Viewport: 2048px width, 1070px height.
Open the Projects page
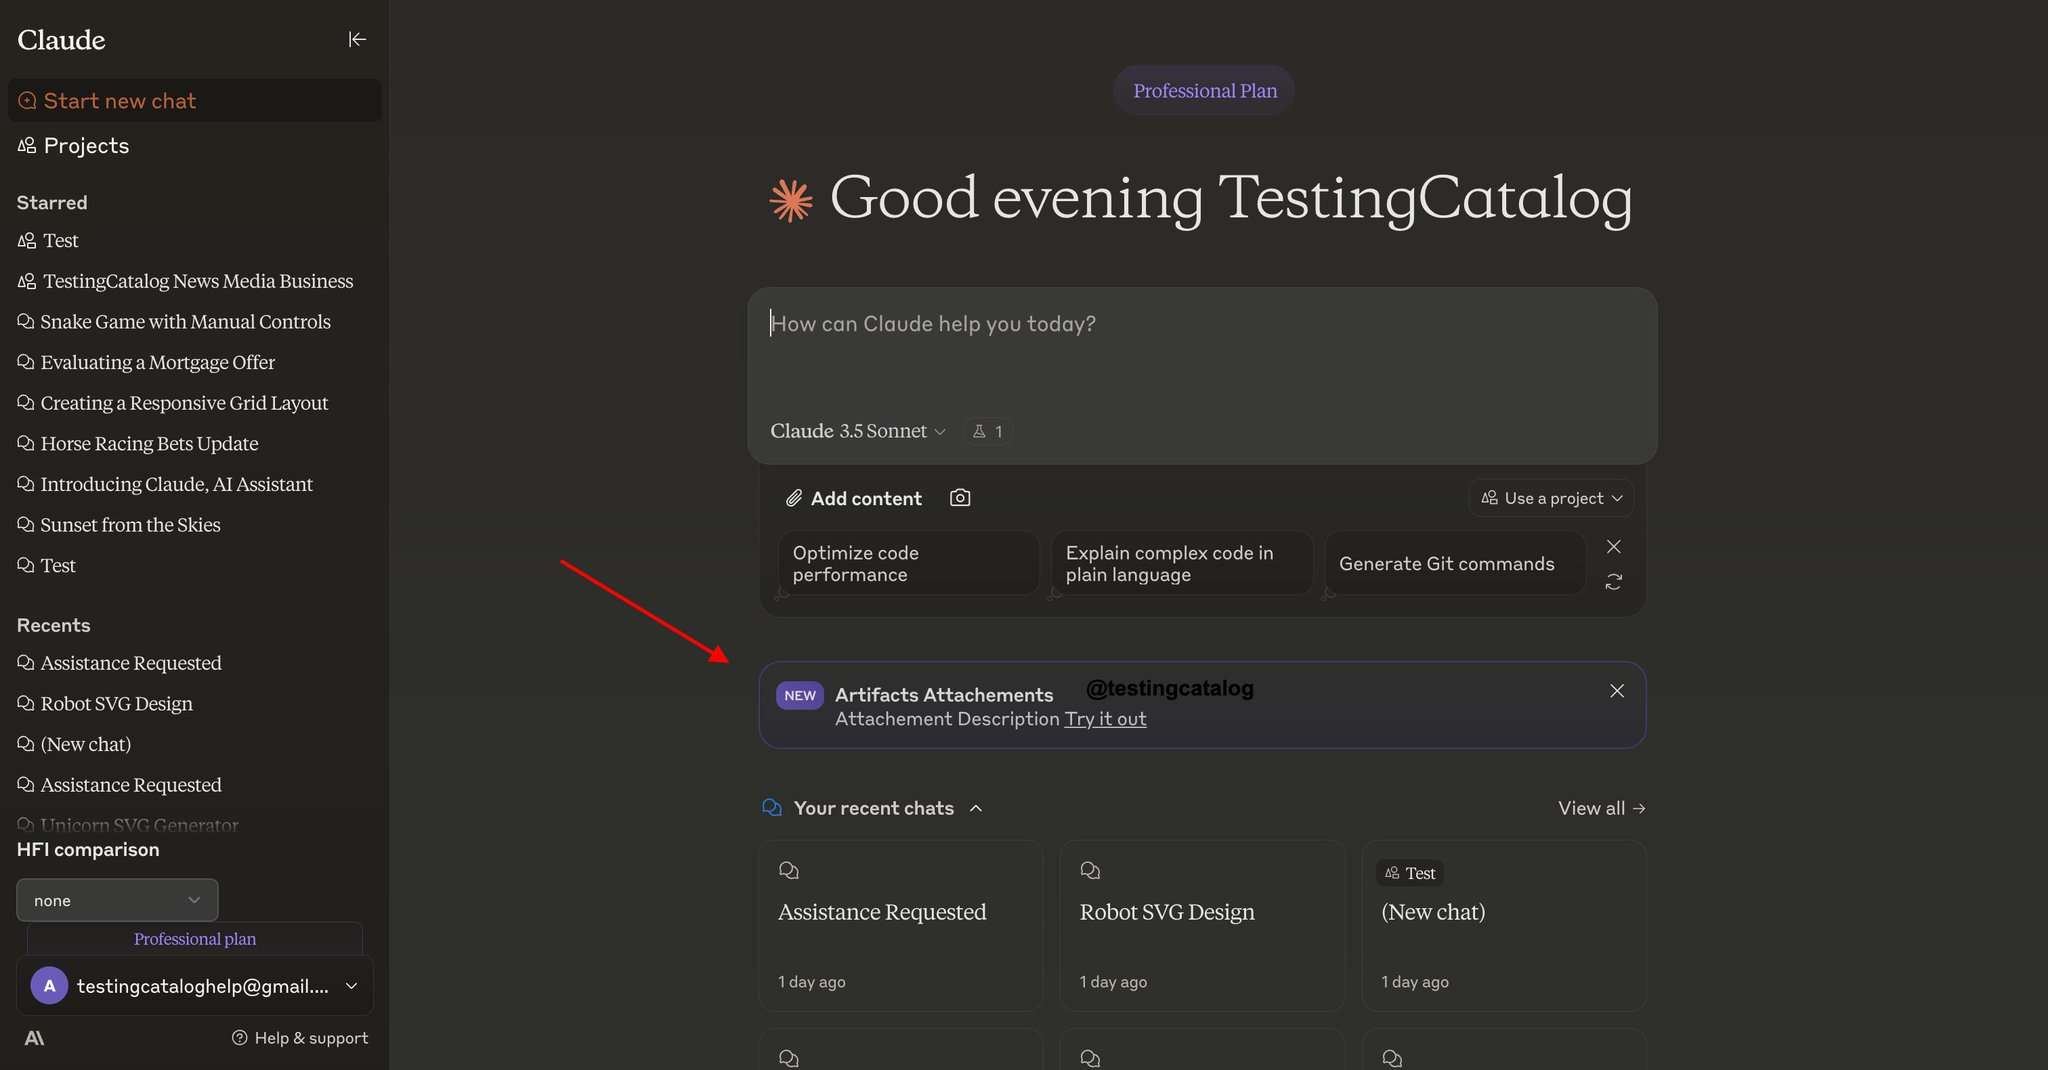tap(73, 146)
